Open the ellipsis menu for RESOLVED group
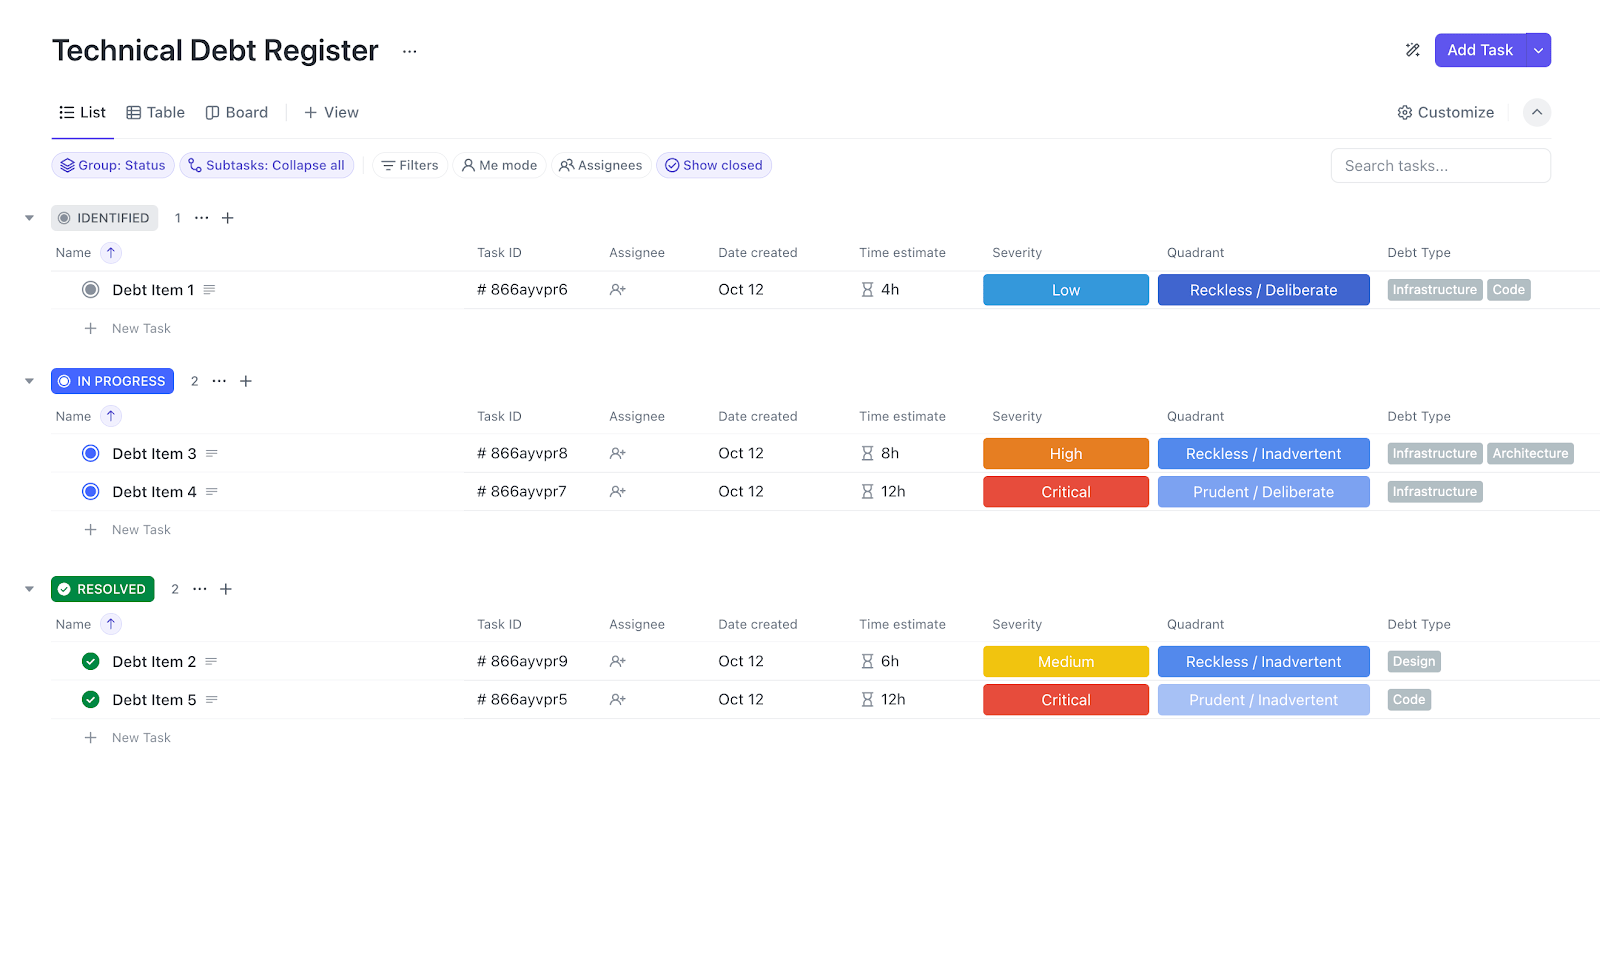 tap(200, 589)
